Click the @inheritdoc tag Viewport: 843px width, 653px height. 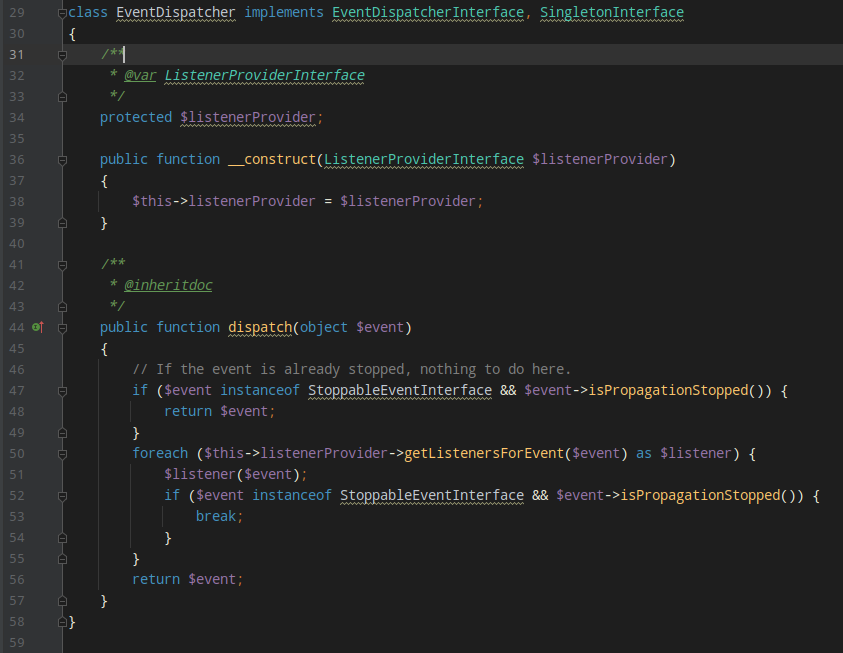[168, 285]
